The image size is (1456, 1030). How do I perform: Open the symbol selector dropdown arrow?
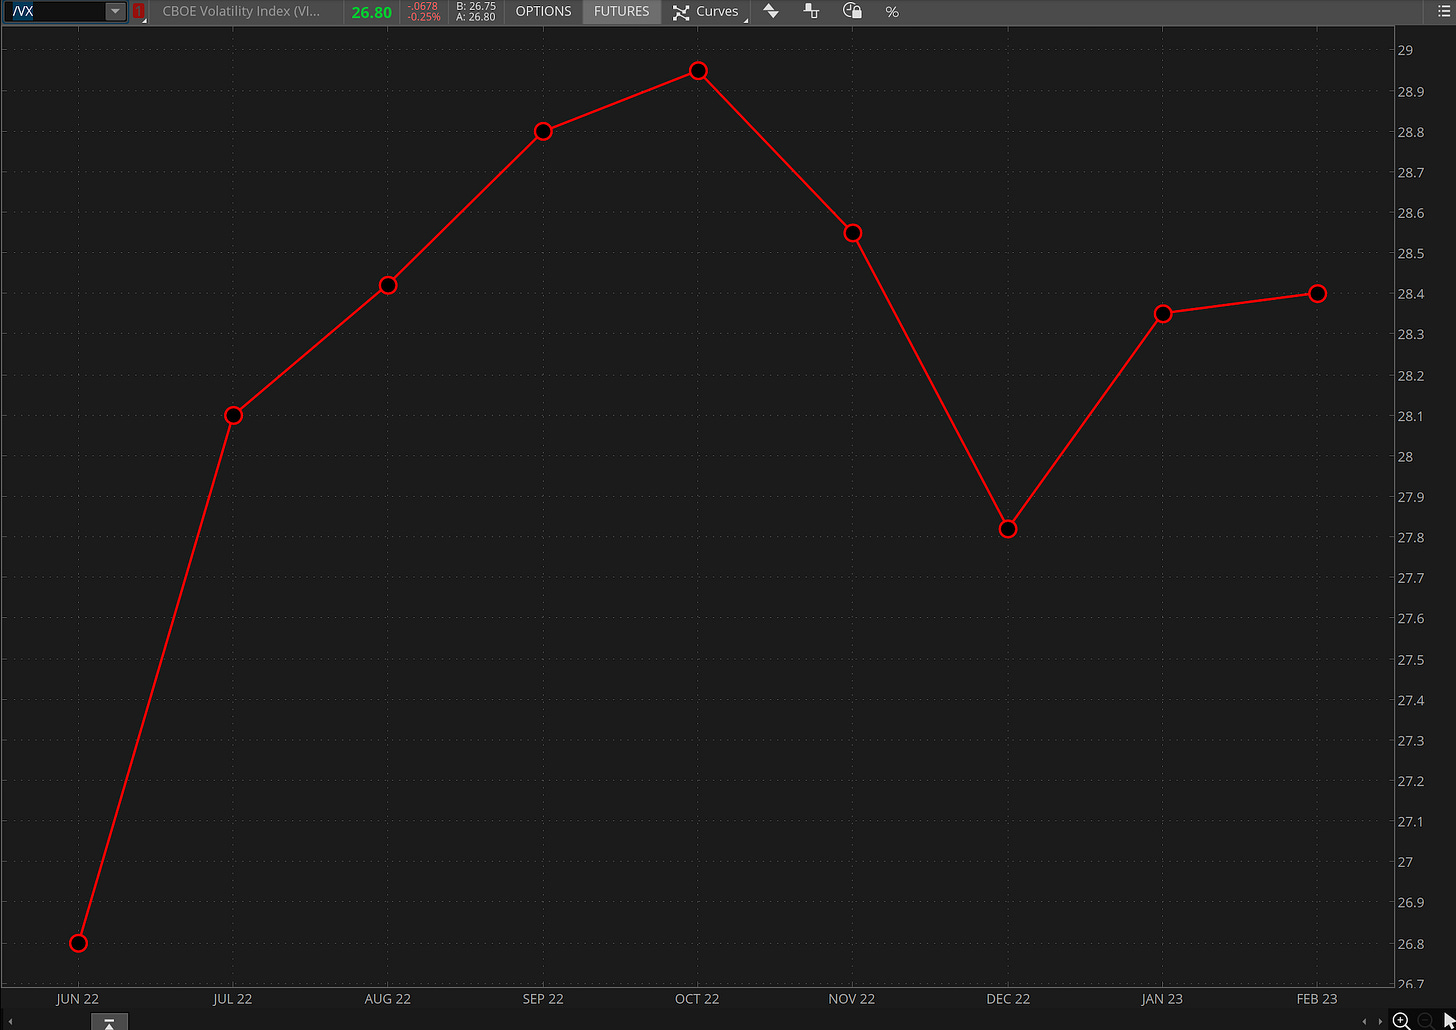[x=115, y=12]
